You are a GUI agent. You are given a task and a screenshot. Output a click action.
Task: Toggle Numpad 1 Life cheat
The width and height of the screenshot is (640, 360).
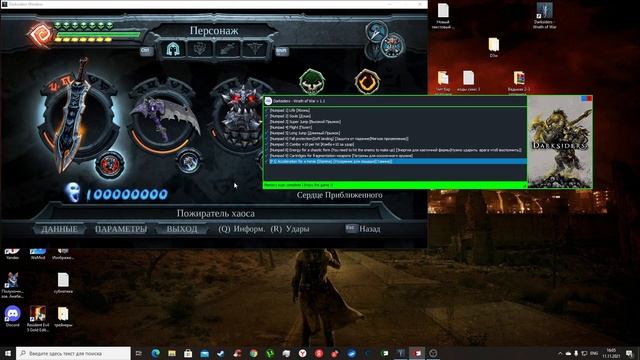click(x=289, y=110)
